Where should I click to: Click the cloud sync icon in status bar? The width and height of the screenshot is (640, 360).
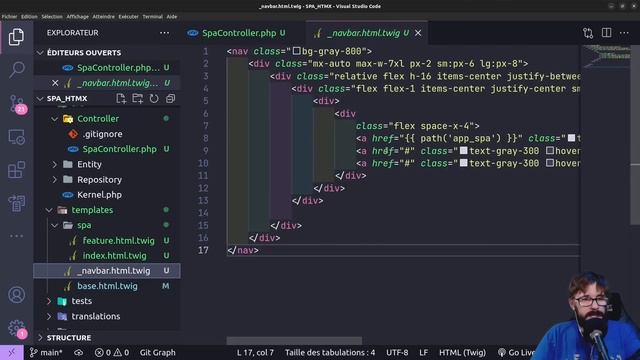click(x=78, y=352)
